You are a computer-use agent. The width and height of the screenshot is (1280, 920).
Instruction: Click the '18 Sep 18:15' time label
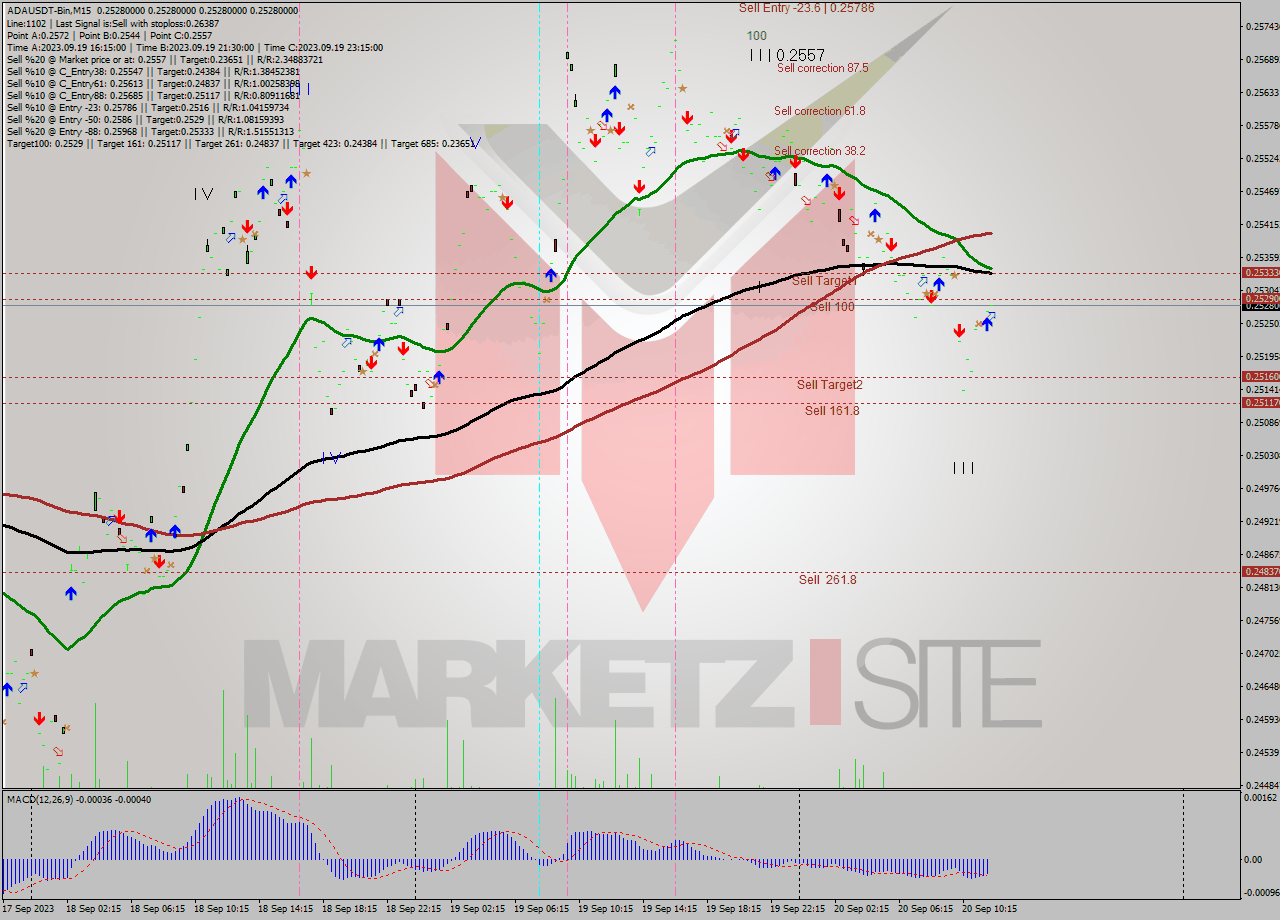point(350,909)
